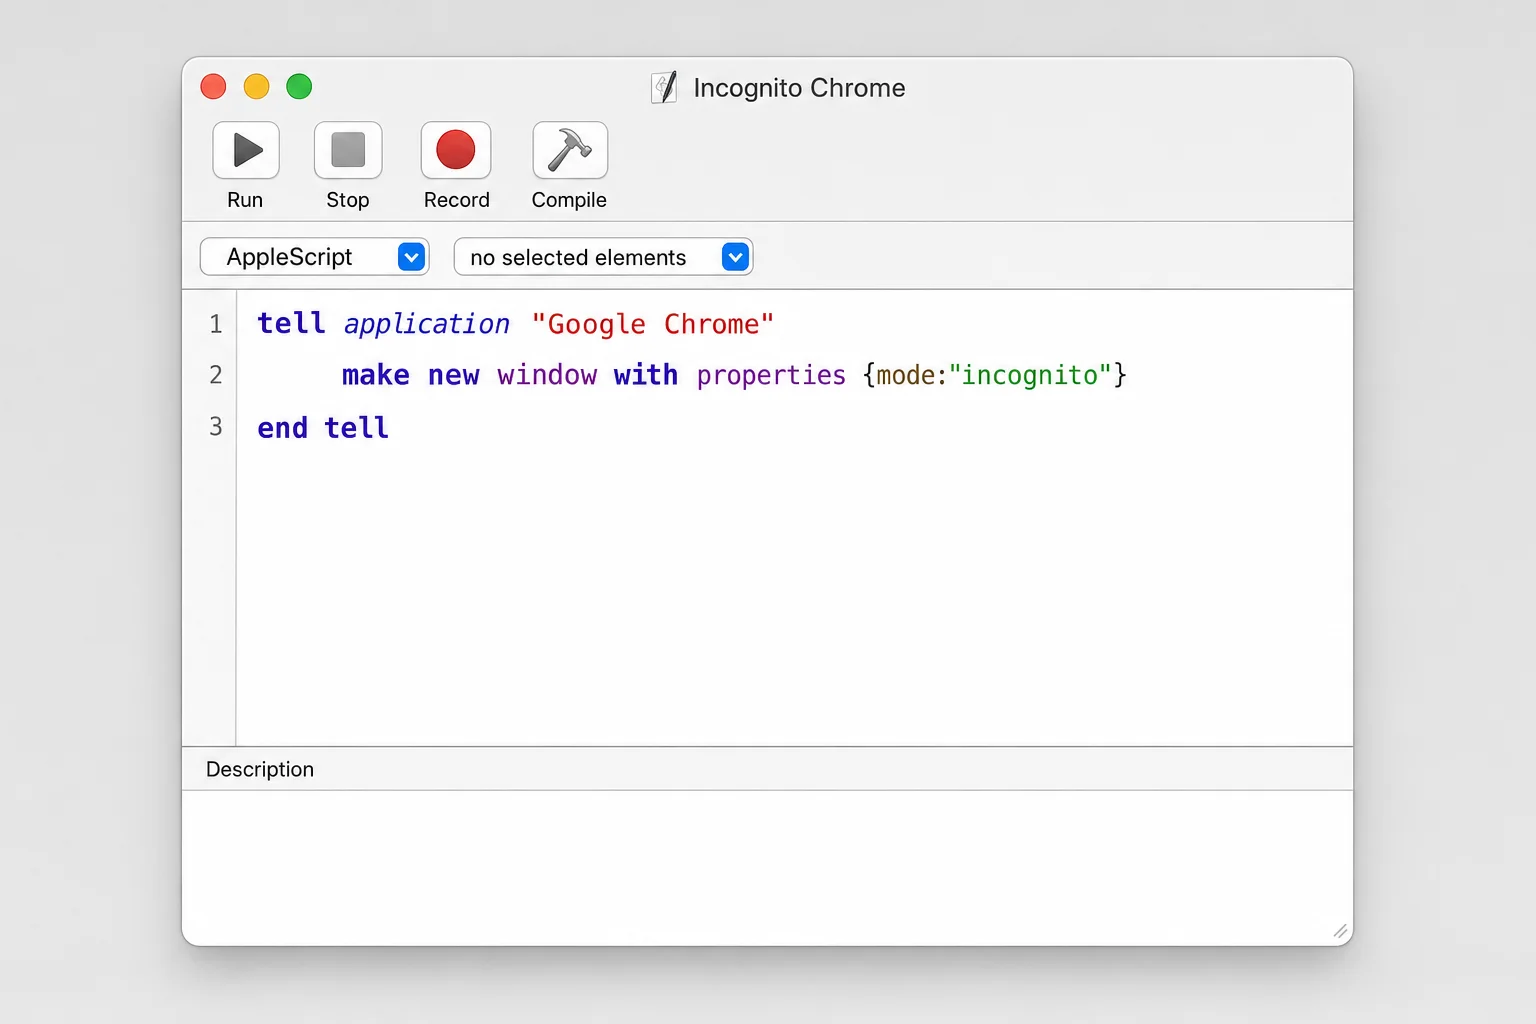1536x1024 pixels.
Task: Click the 'make' keyword in line 2
Action: 376,375
